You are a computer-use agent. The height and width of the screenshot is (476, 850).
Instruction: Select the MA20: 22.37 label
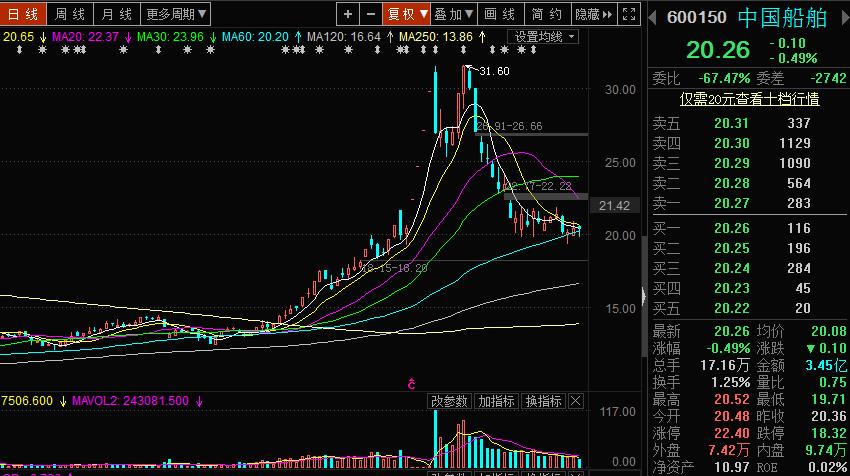pyautogui.click(x=85, y=37)
